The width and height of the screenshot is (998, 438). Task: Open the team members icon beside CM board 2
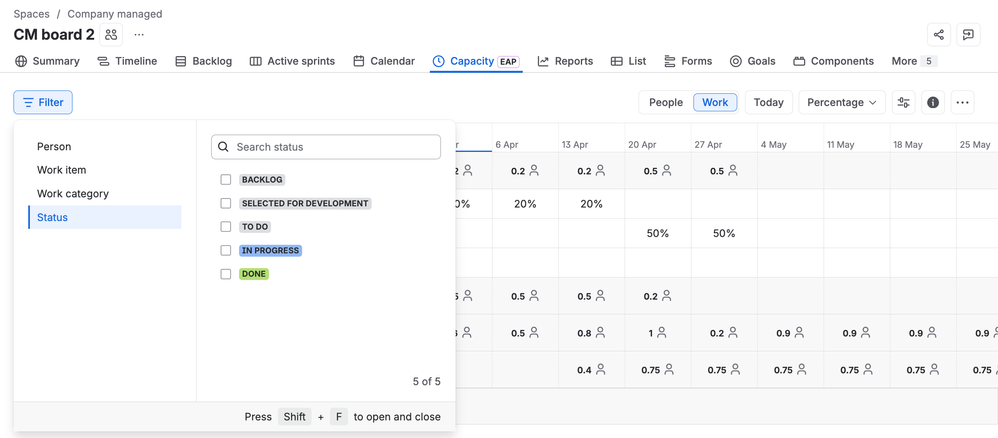click(111, 34)
